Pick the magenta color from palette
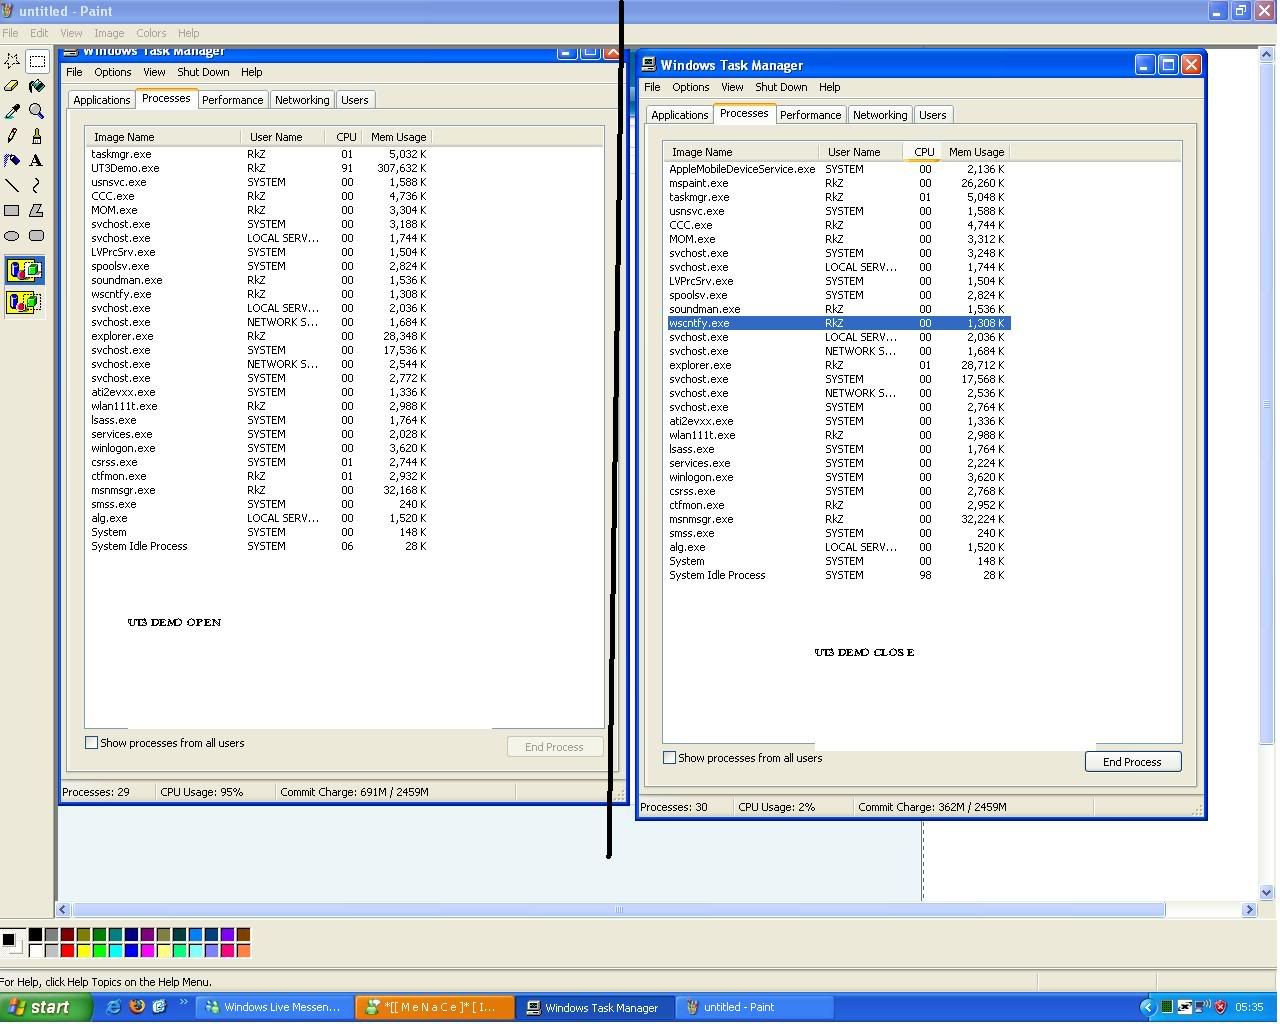Screen dimensions: 1280x1024 [x=147, y=950]
